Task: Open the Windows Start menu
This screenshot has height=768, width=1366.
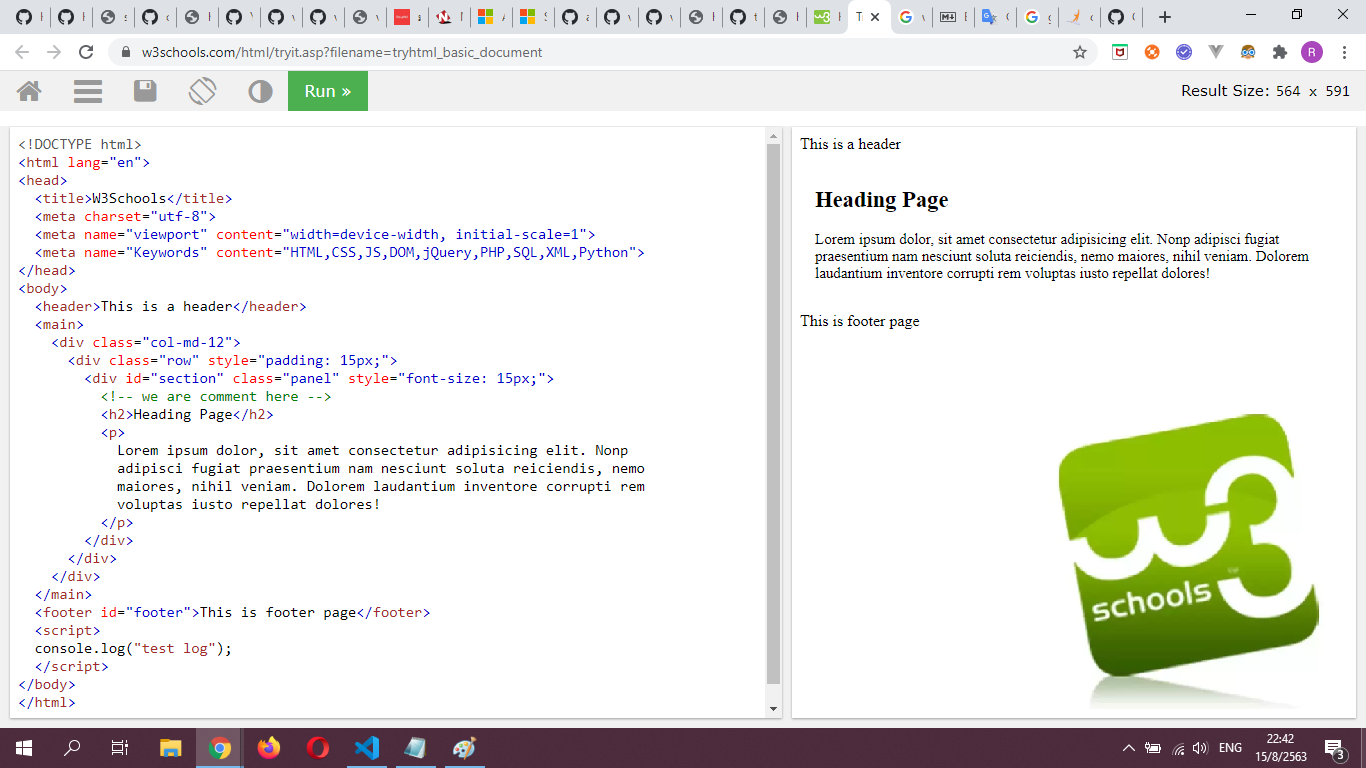Action: [24, 748]
